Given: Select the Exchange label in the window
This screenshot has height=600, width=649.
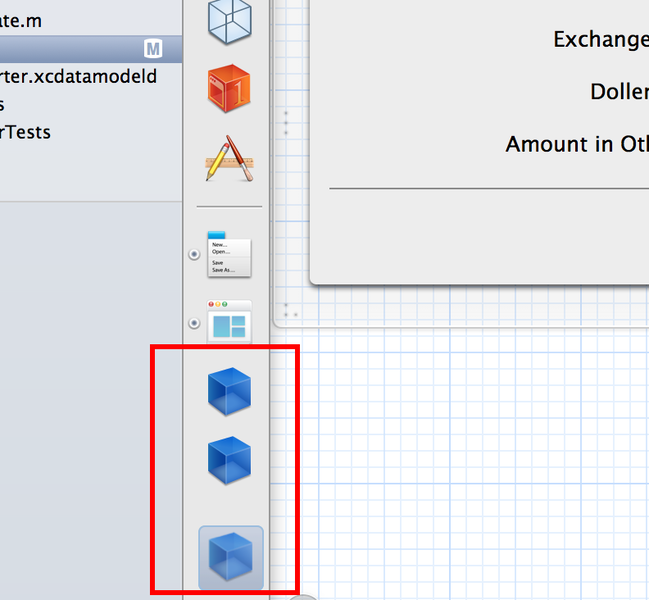Looking at the screenshot, I should coord(600,39).
